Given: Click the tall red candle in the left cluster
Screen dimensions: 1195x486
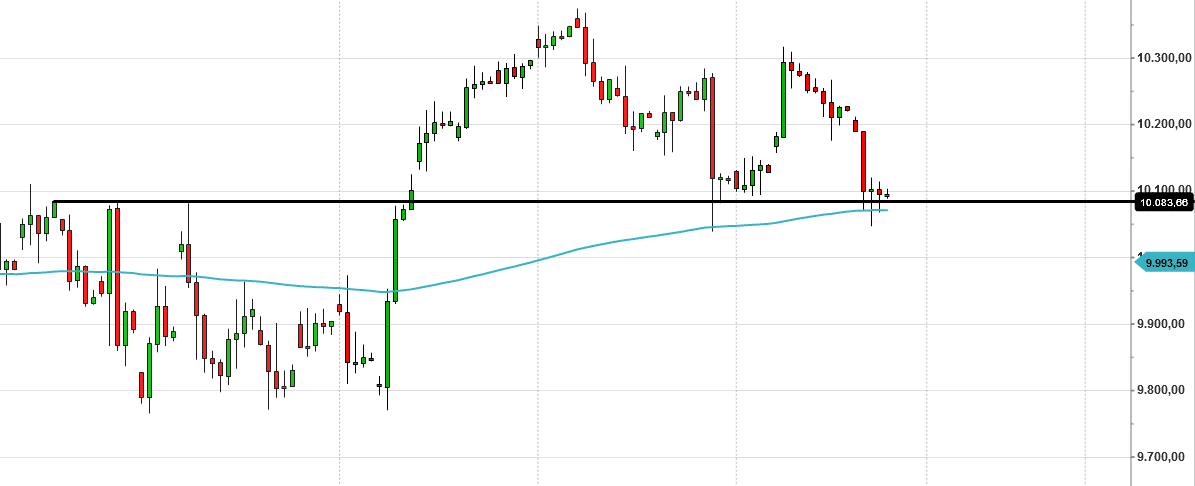Looking at the screenshot, I should [118, 276].
